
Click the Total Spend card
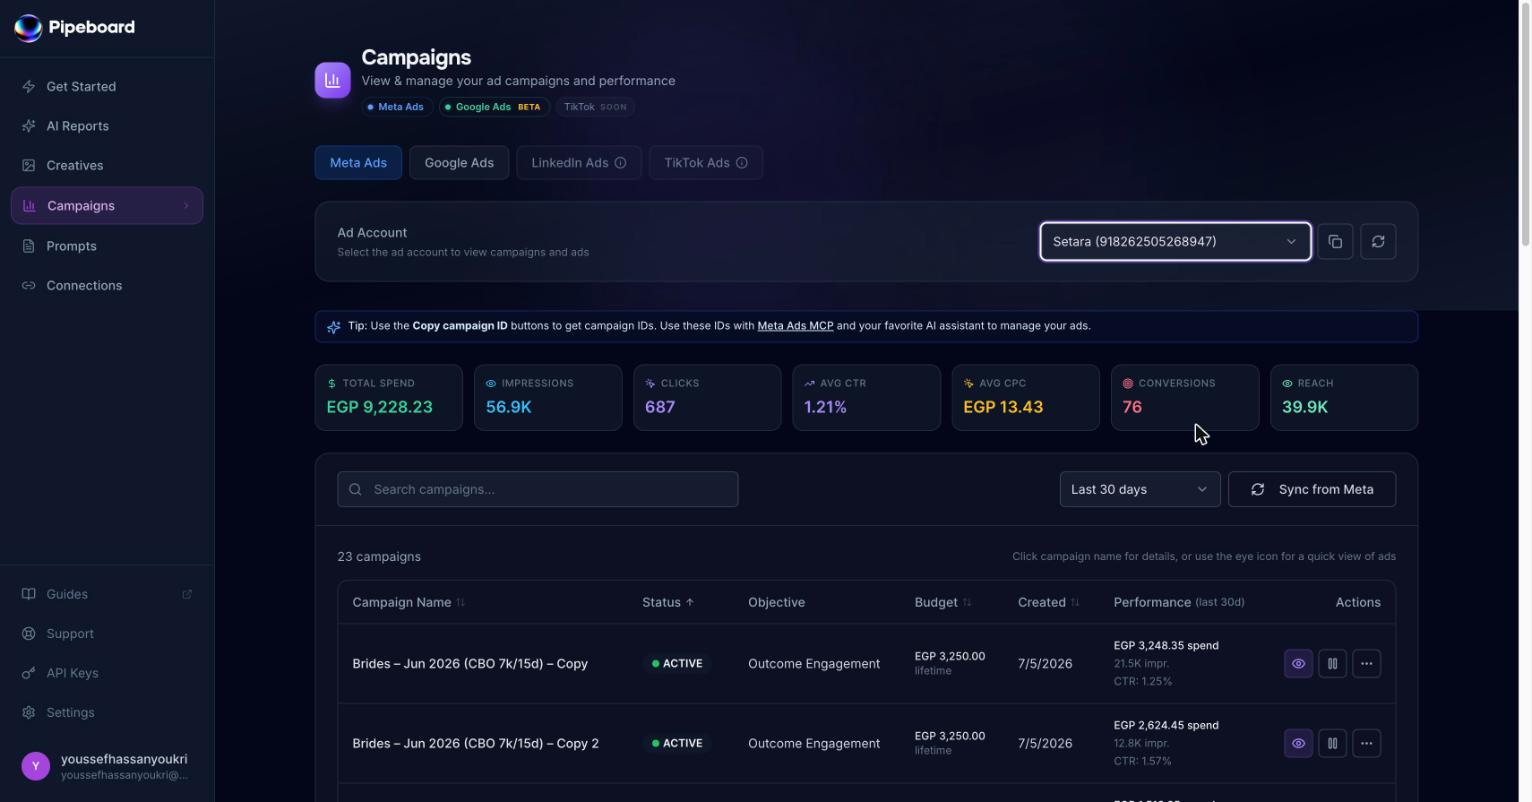coord(389,398)
